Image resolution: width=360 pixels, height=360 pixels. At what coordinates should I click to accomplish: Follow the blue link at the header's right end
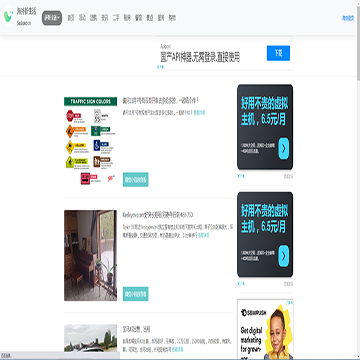(x=348, y=18)
